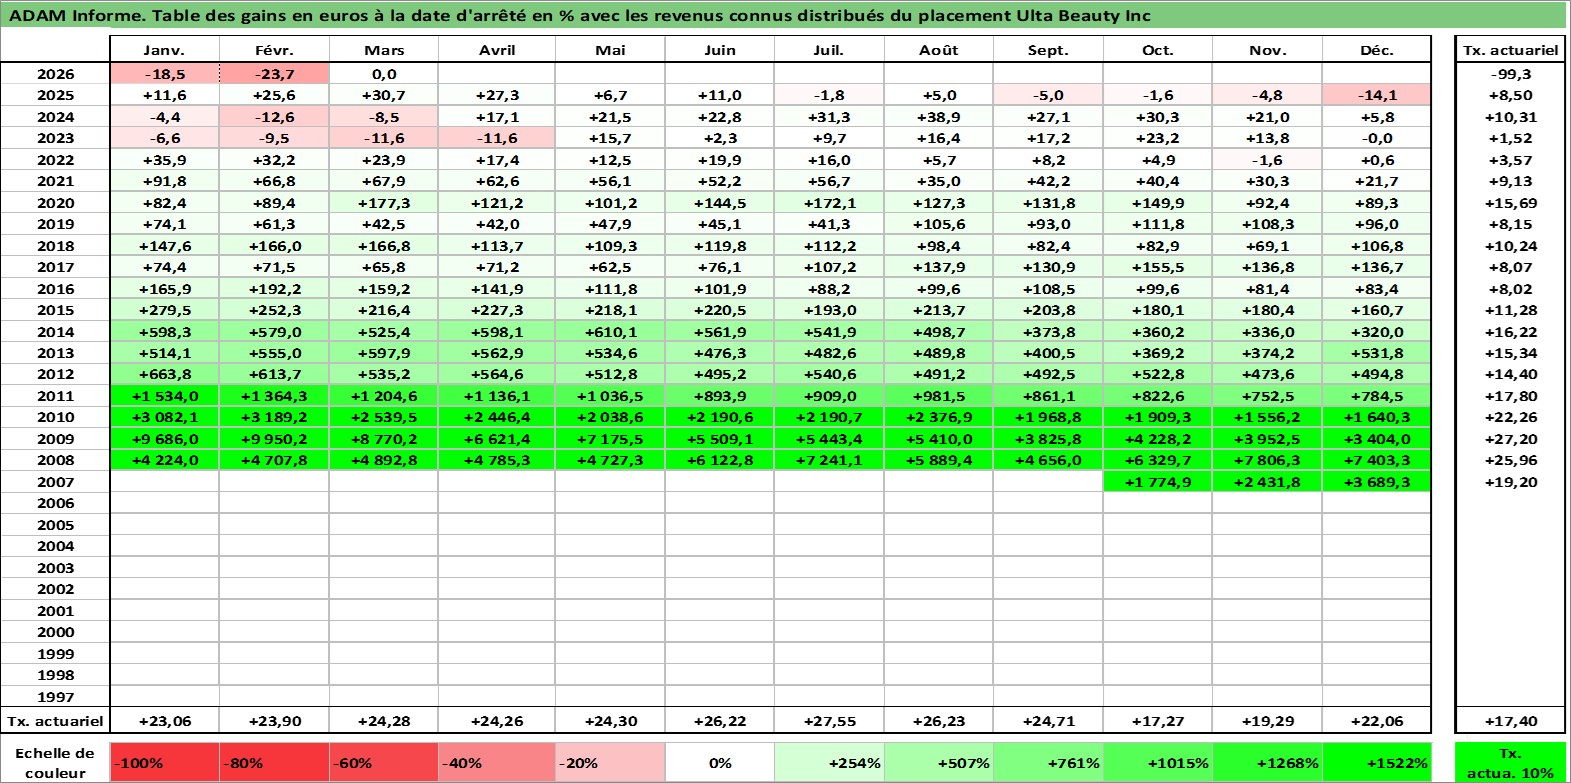Click cell value -0,0 for December 2023
Screen dimensions: 1571x783
click(1376, 138)
